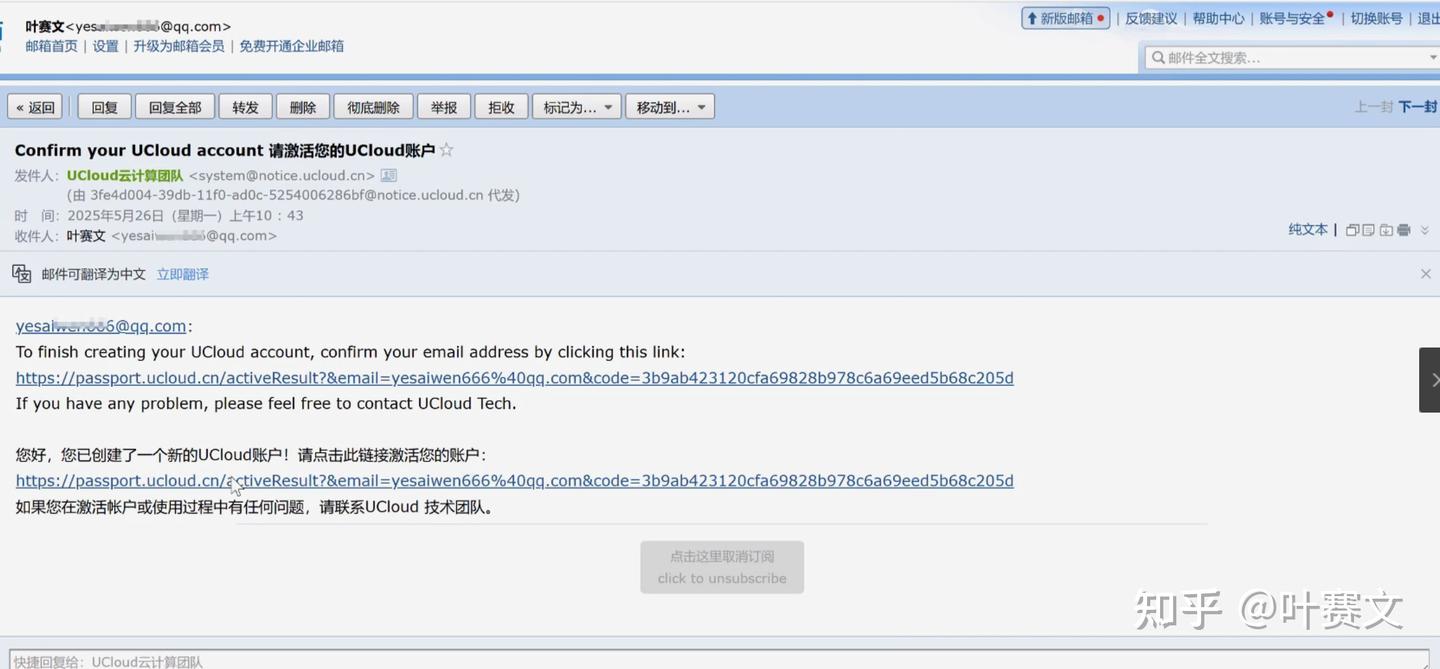Screen dimensions: 1440x669
Task: Click the 拒收 button
Action: coord(501,107)
